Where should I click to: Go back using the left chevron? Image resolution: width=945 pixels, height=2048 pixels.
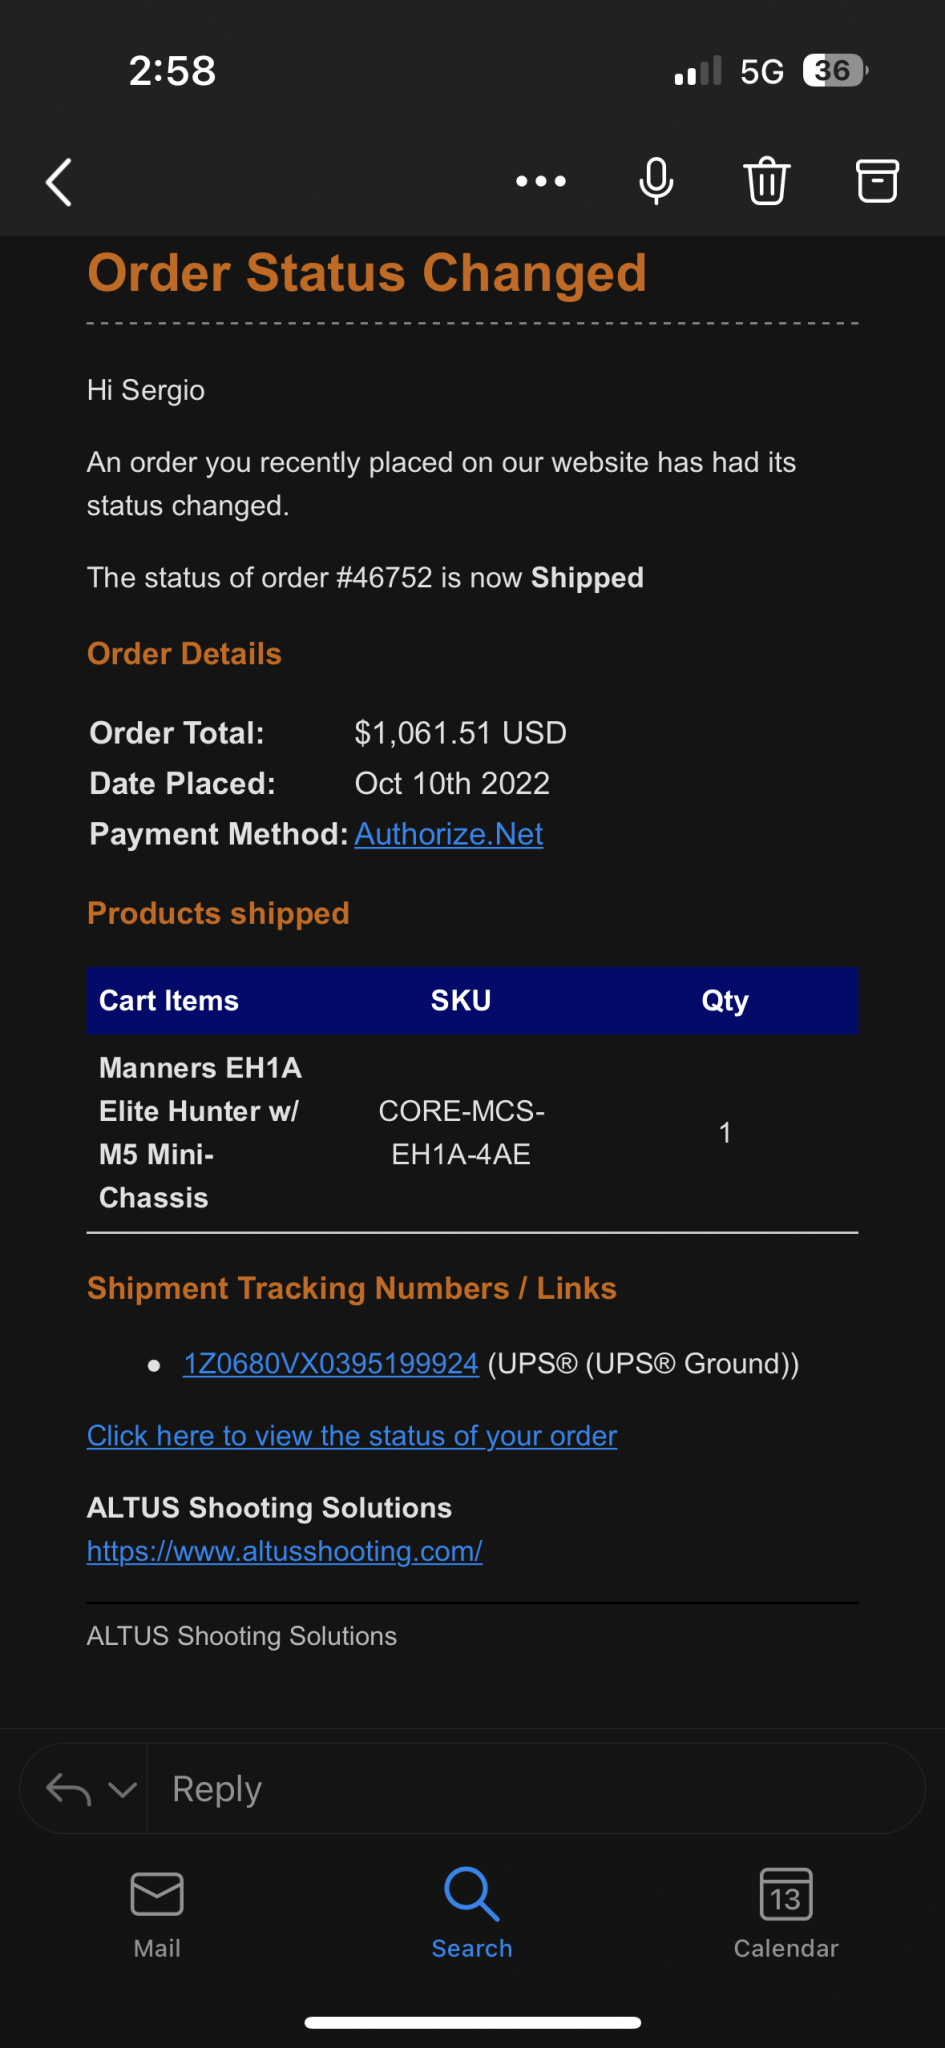60,182
